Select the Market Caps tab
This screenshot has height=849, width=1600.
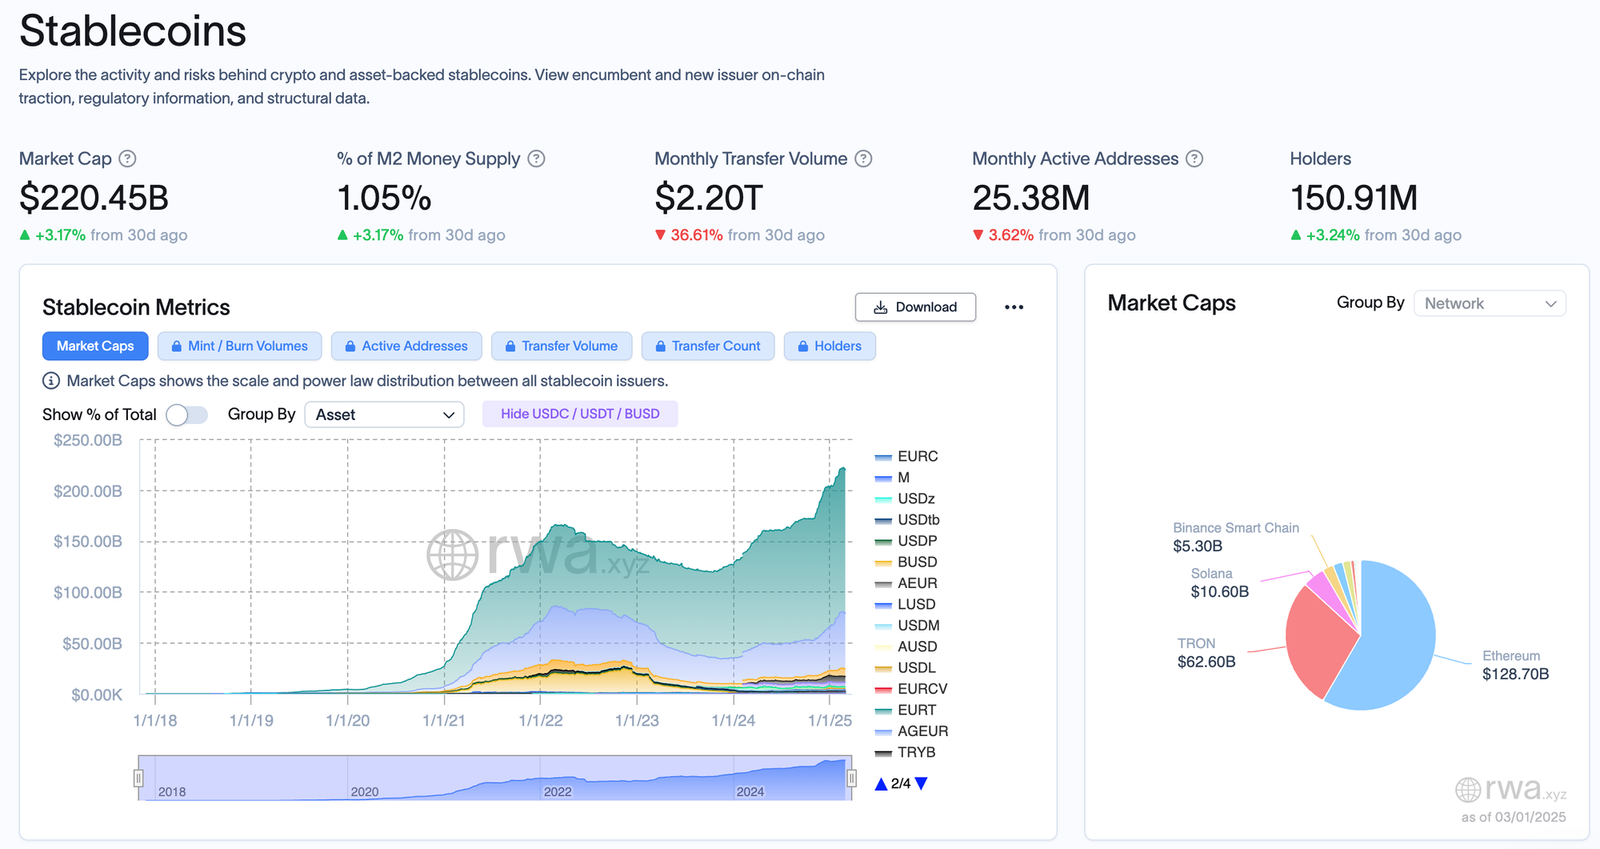click(x=95, y=346)
